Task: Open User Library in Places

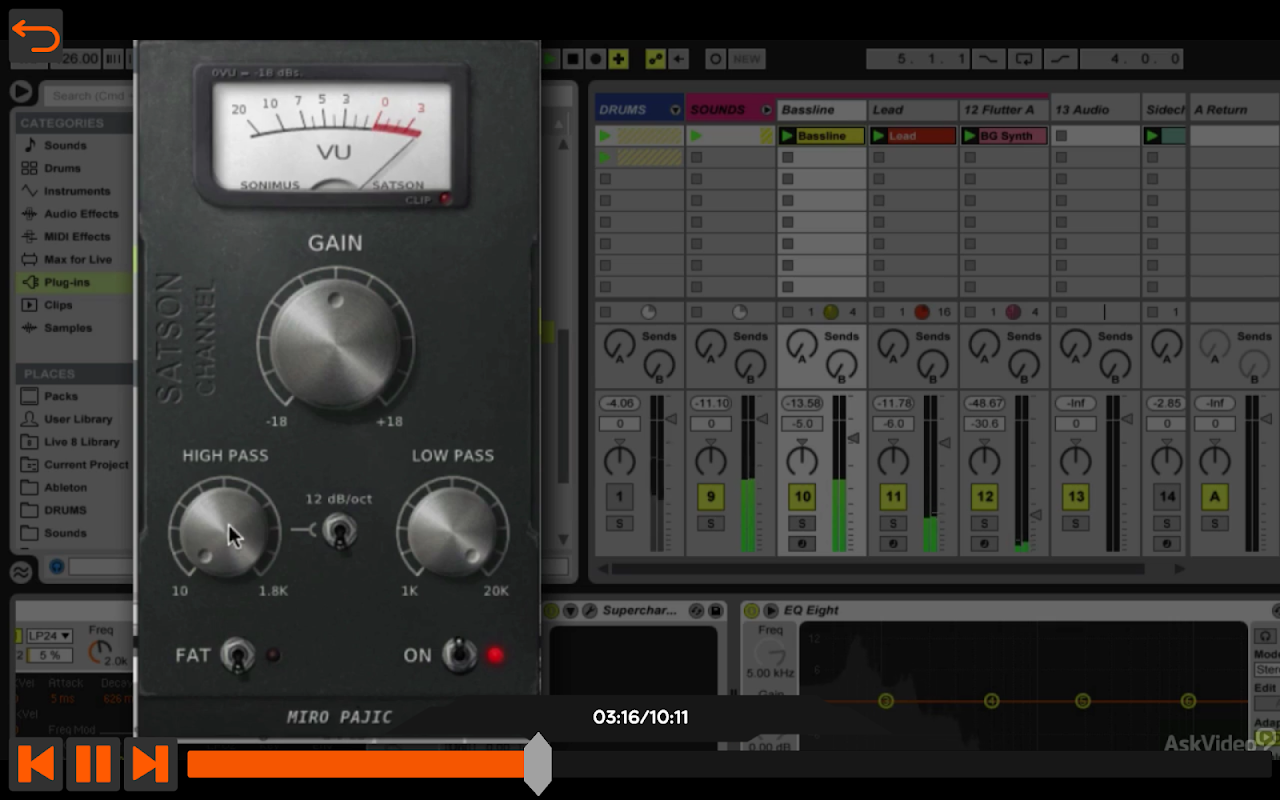Action: tap(78, 419)
